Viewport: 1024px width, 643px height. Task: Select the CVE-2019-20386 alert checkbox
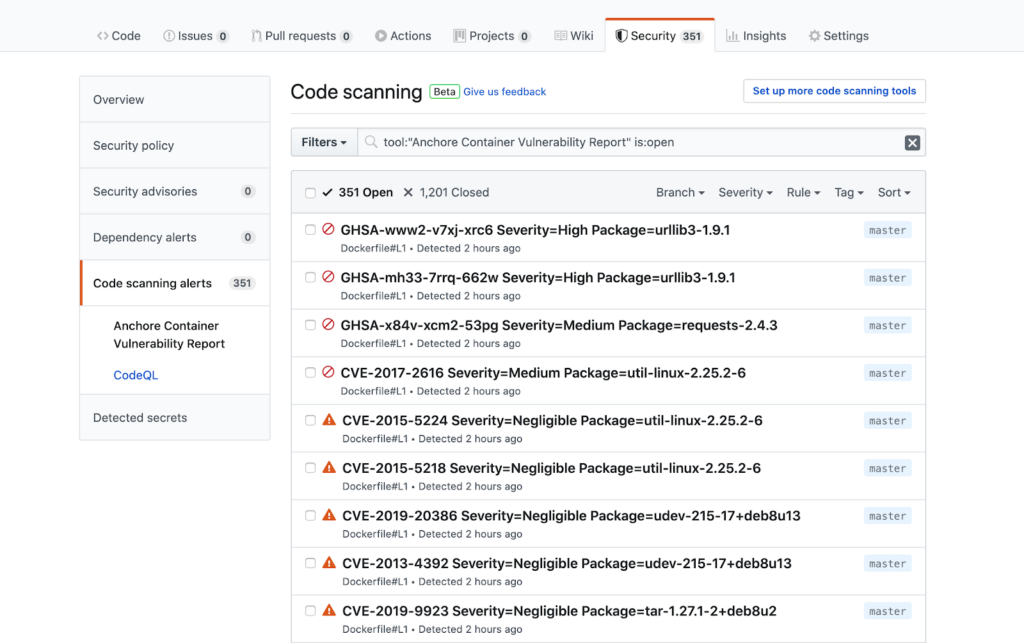tap(310, 516)
